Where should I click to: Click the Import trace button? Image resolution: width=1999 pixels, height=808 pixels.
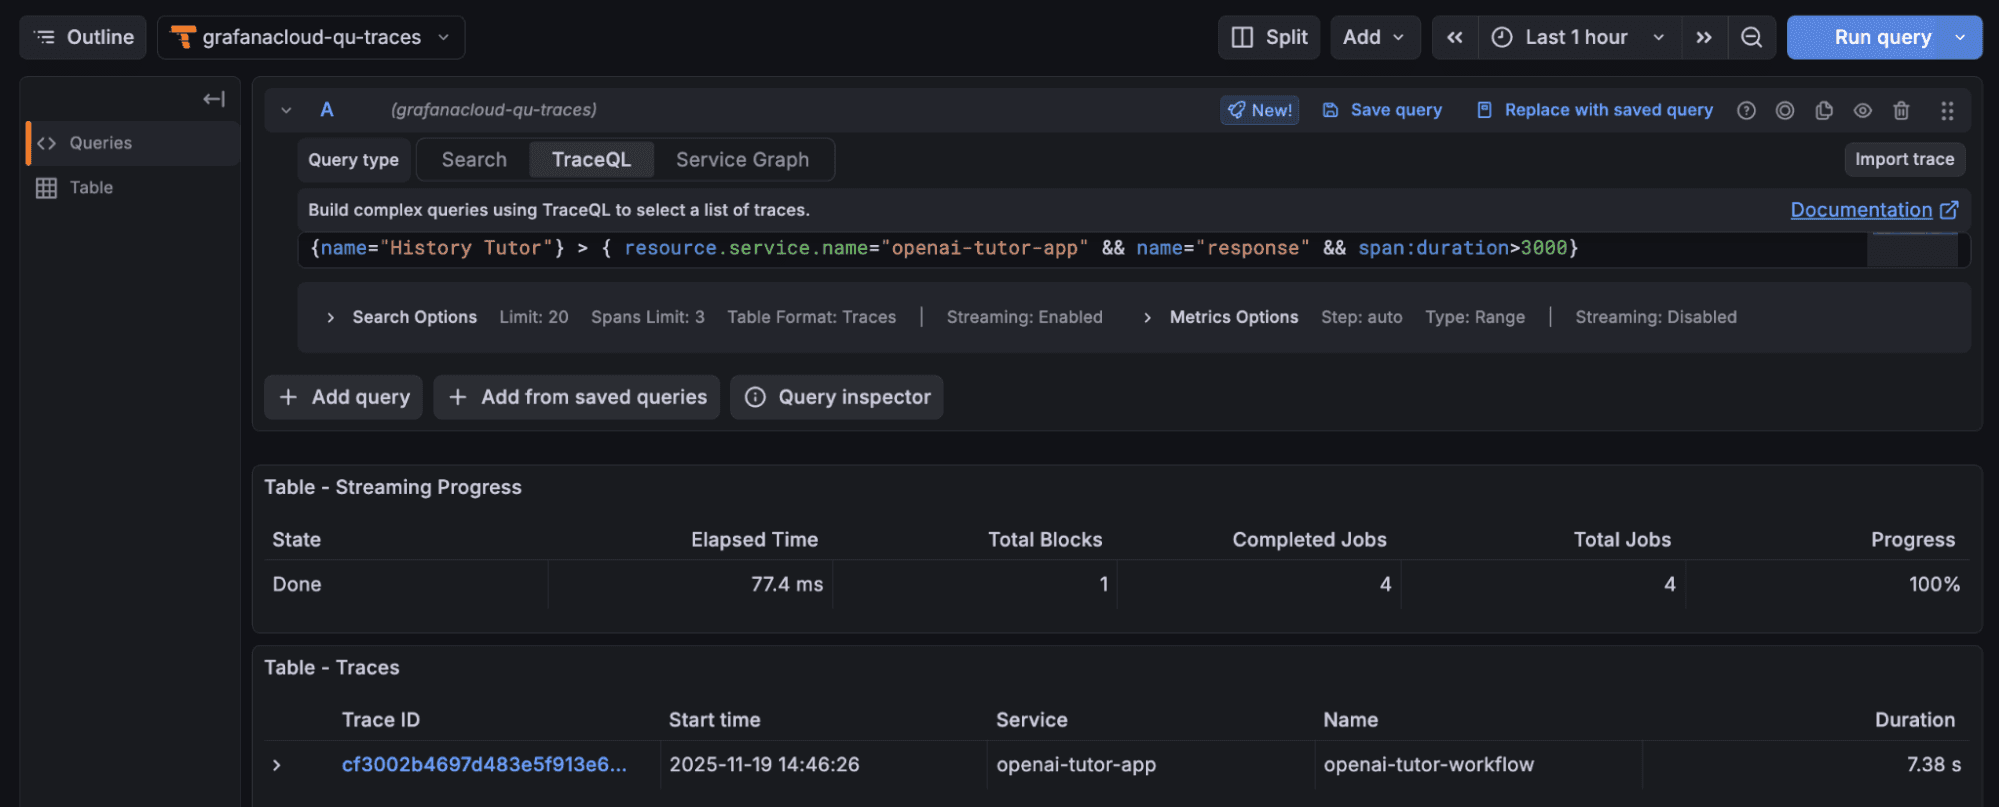1904,159
